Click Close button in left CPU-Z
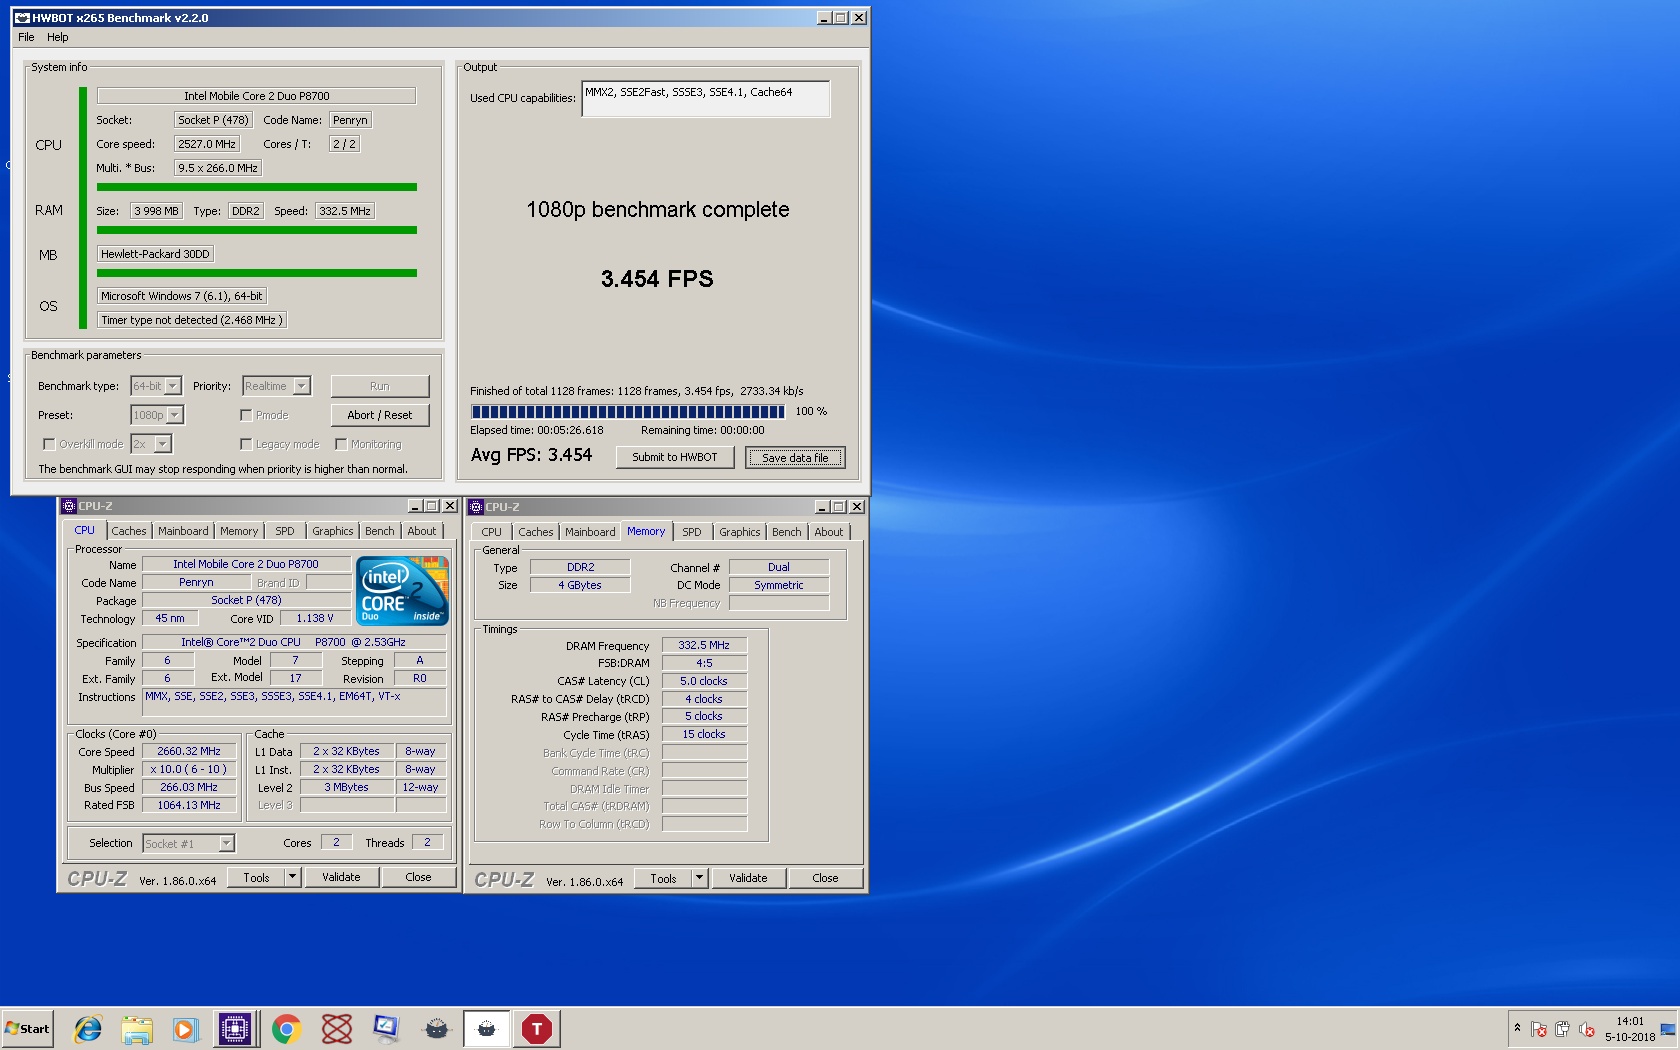Image resolution: width=1680 pixels, height=1050 pixels. [x=419, y=877]
